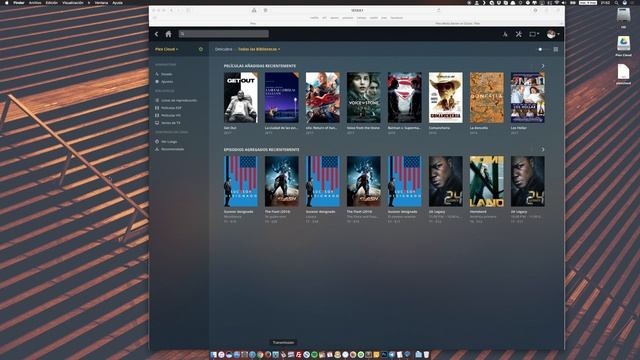640x360 pixels.
Task: Open the Visualización menu
Action: pos(73,2)
